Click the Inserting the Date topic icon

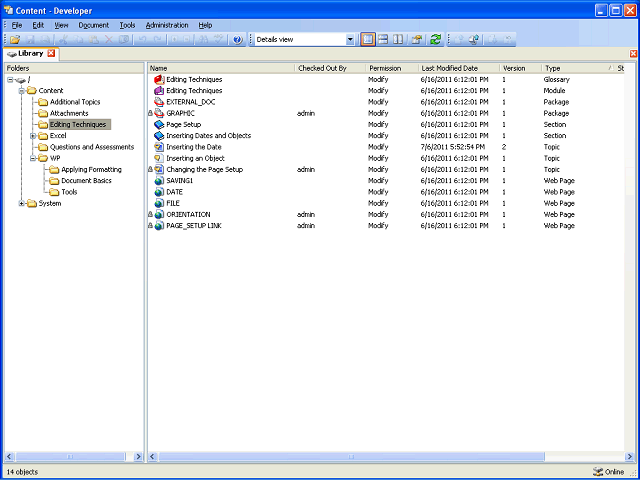pyautogui.click(x=159, y=147)
